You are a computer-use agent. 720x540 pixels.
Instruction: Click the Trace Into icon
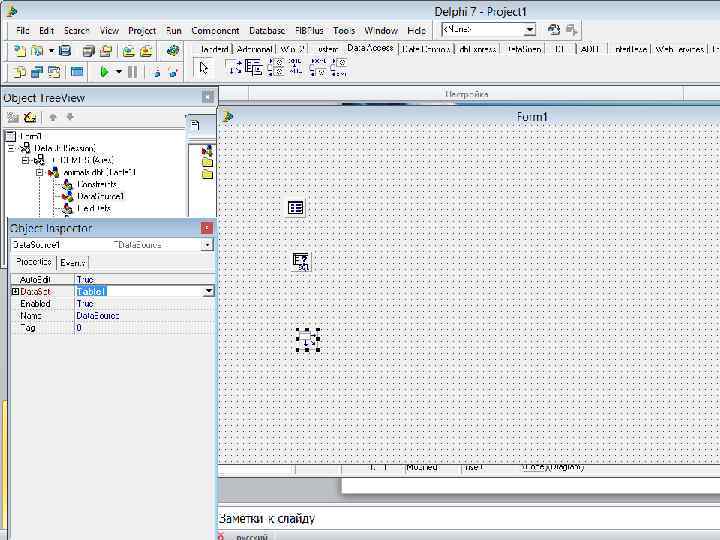(157, 72)
